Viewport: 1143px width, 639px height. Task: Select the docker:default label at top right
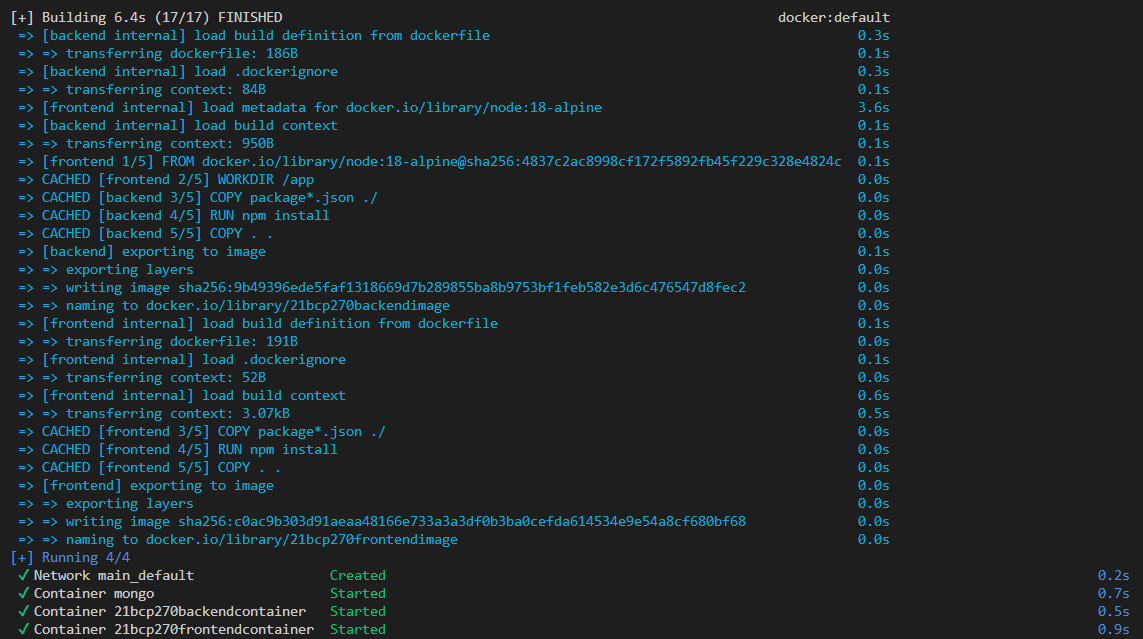tap(833, 16)
